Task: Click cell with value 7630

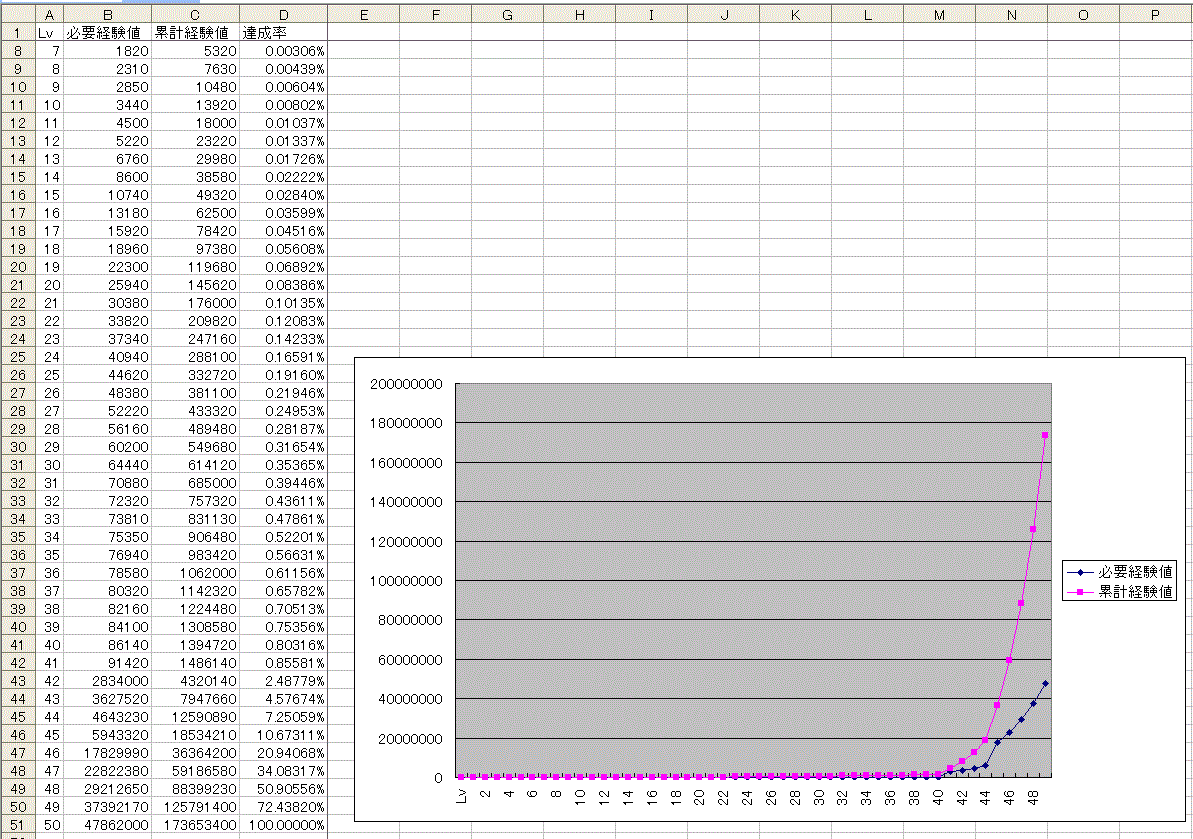Action: point(196,69)
